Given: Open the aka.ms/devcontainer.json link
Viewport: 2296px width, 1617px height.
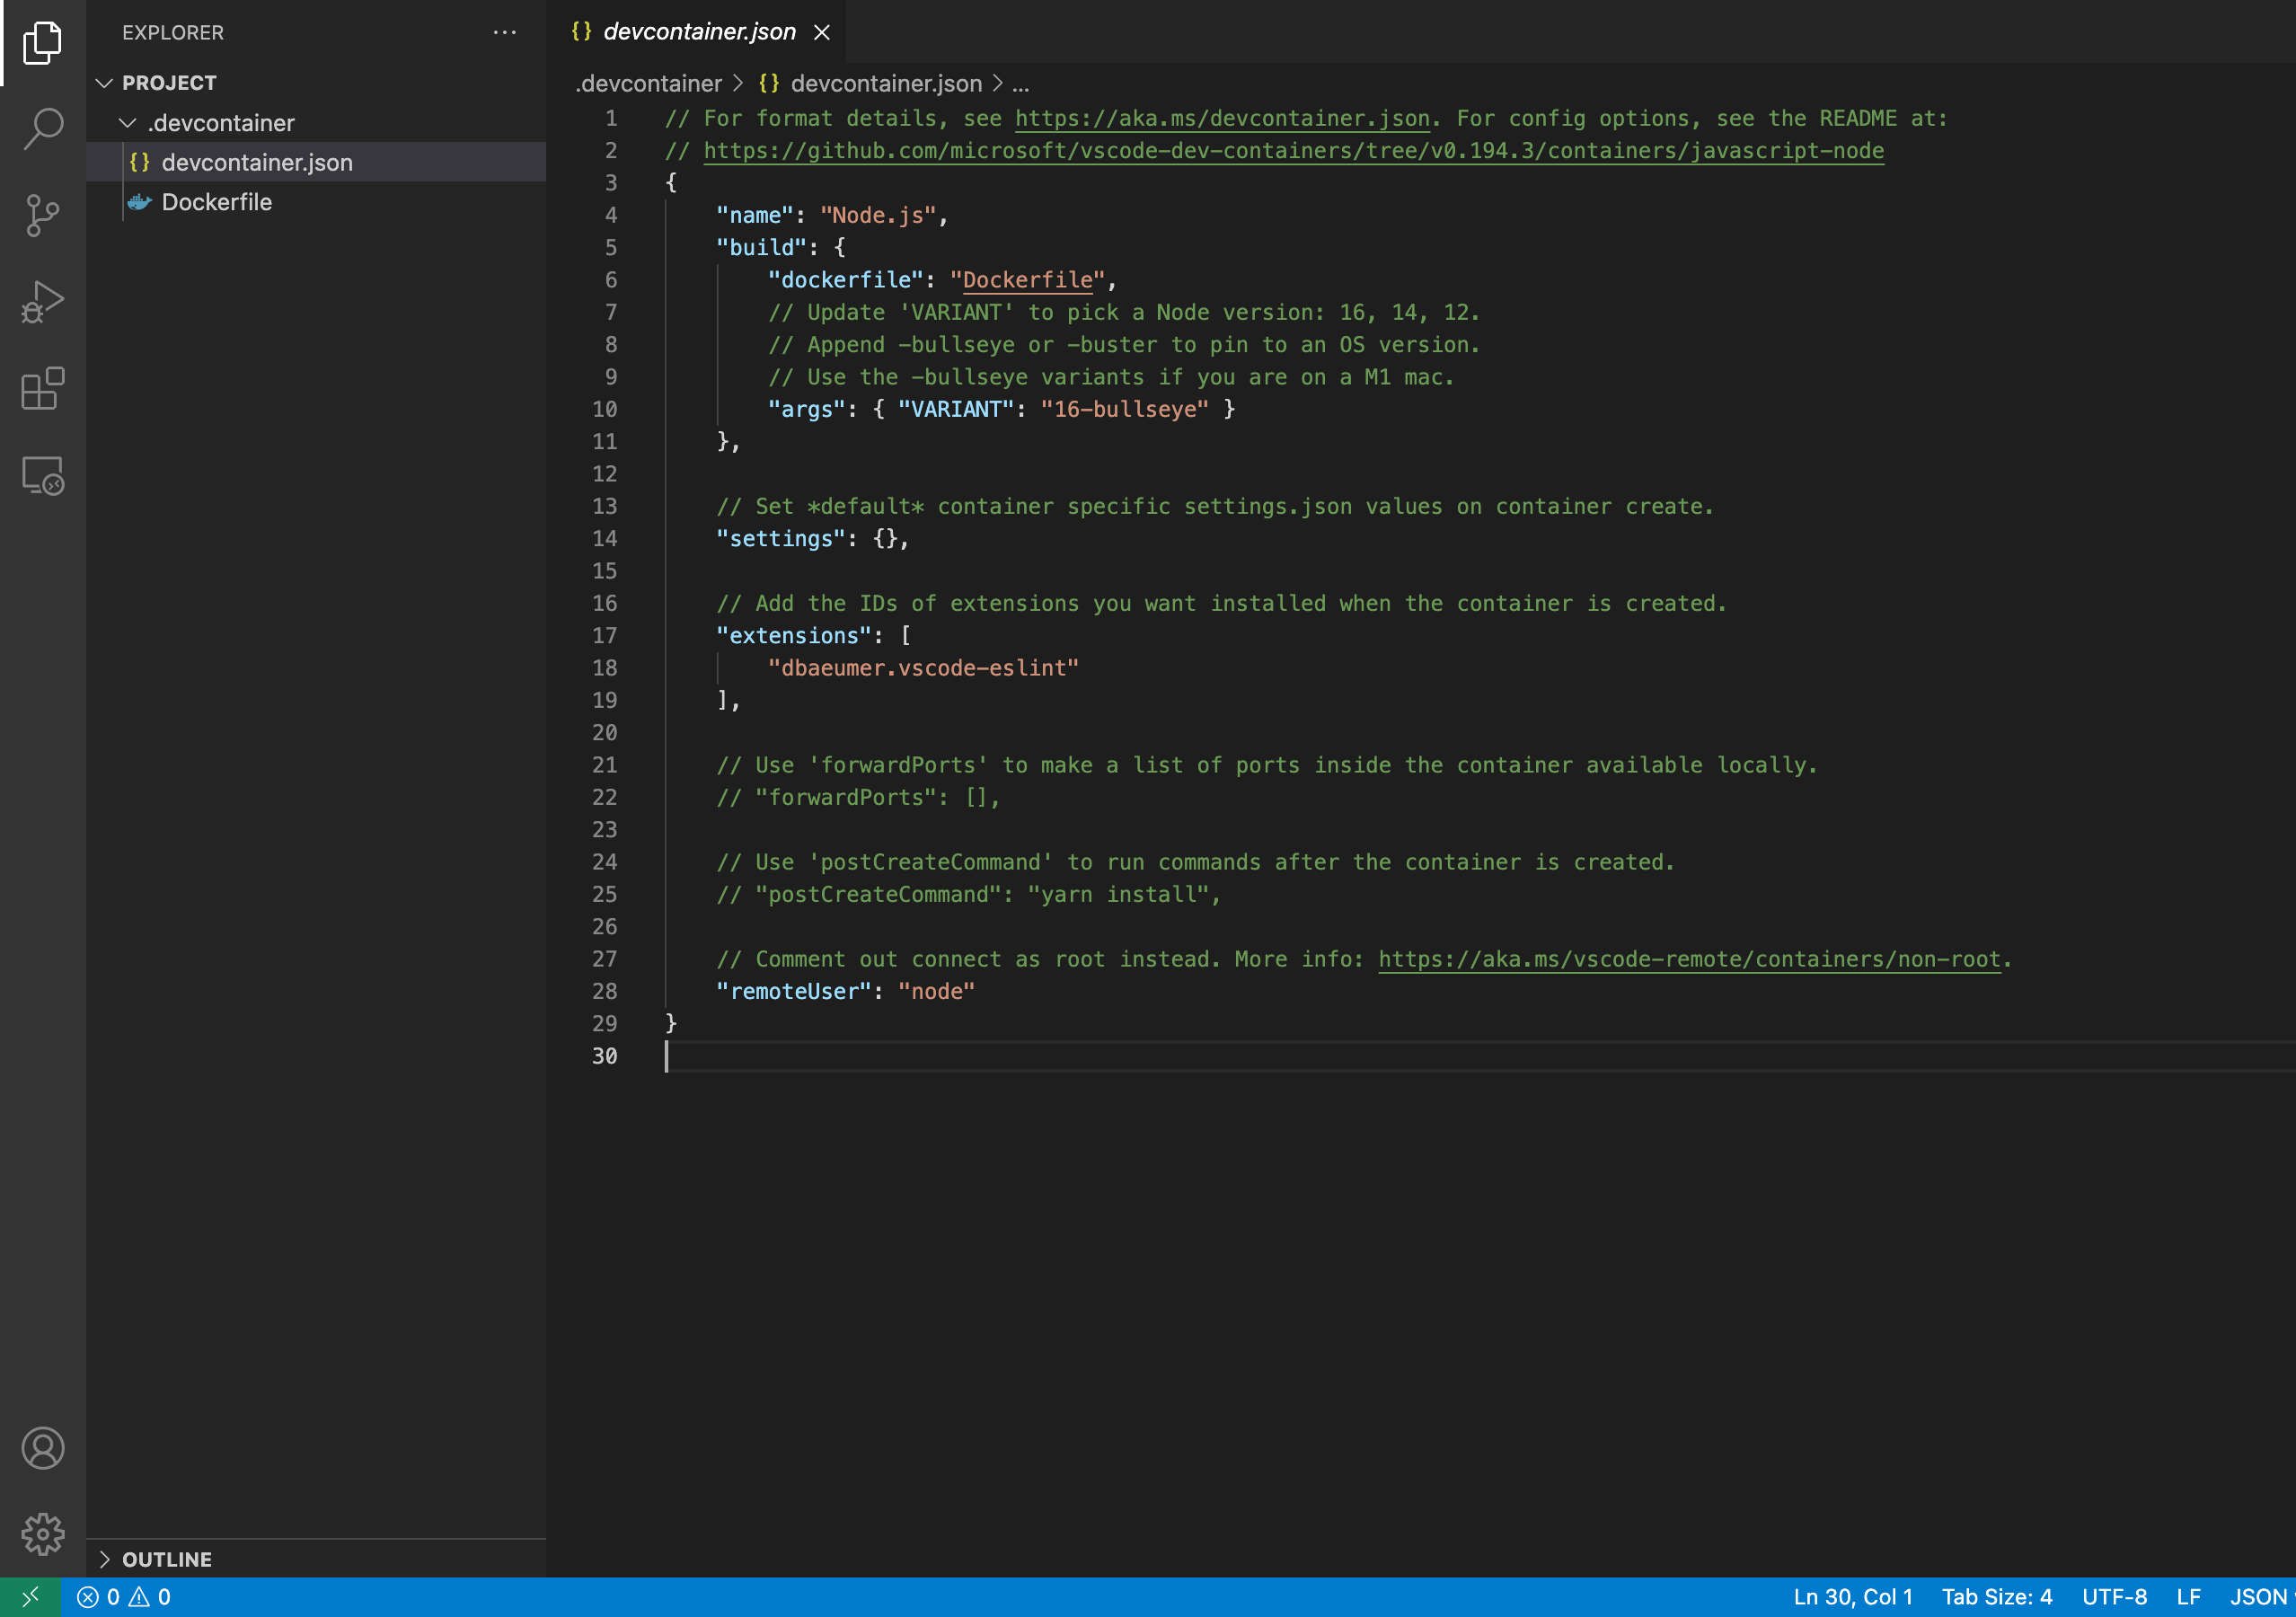Looking at the screenshot, I should click(1222, 119).
